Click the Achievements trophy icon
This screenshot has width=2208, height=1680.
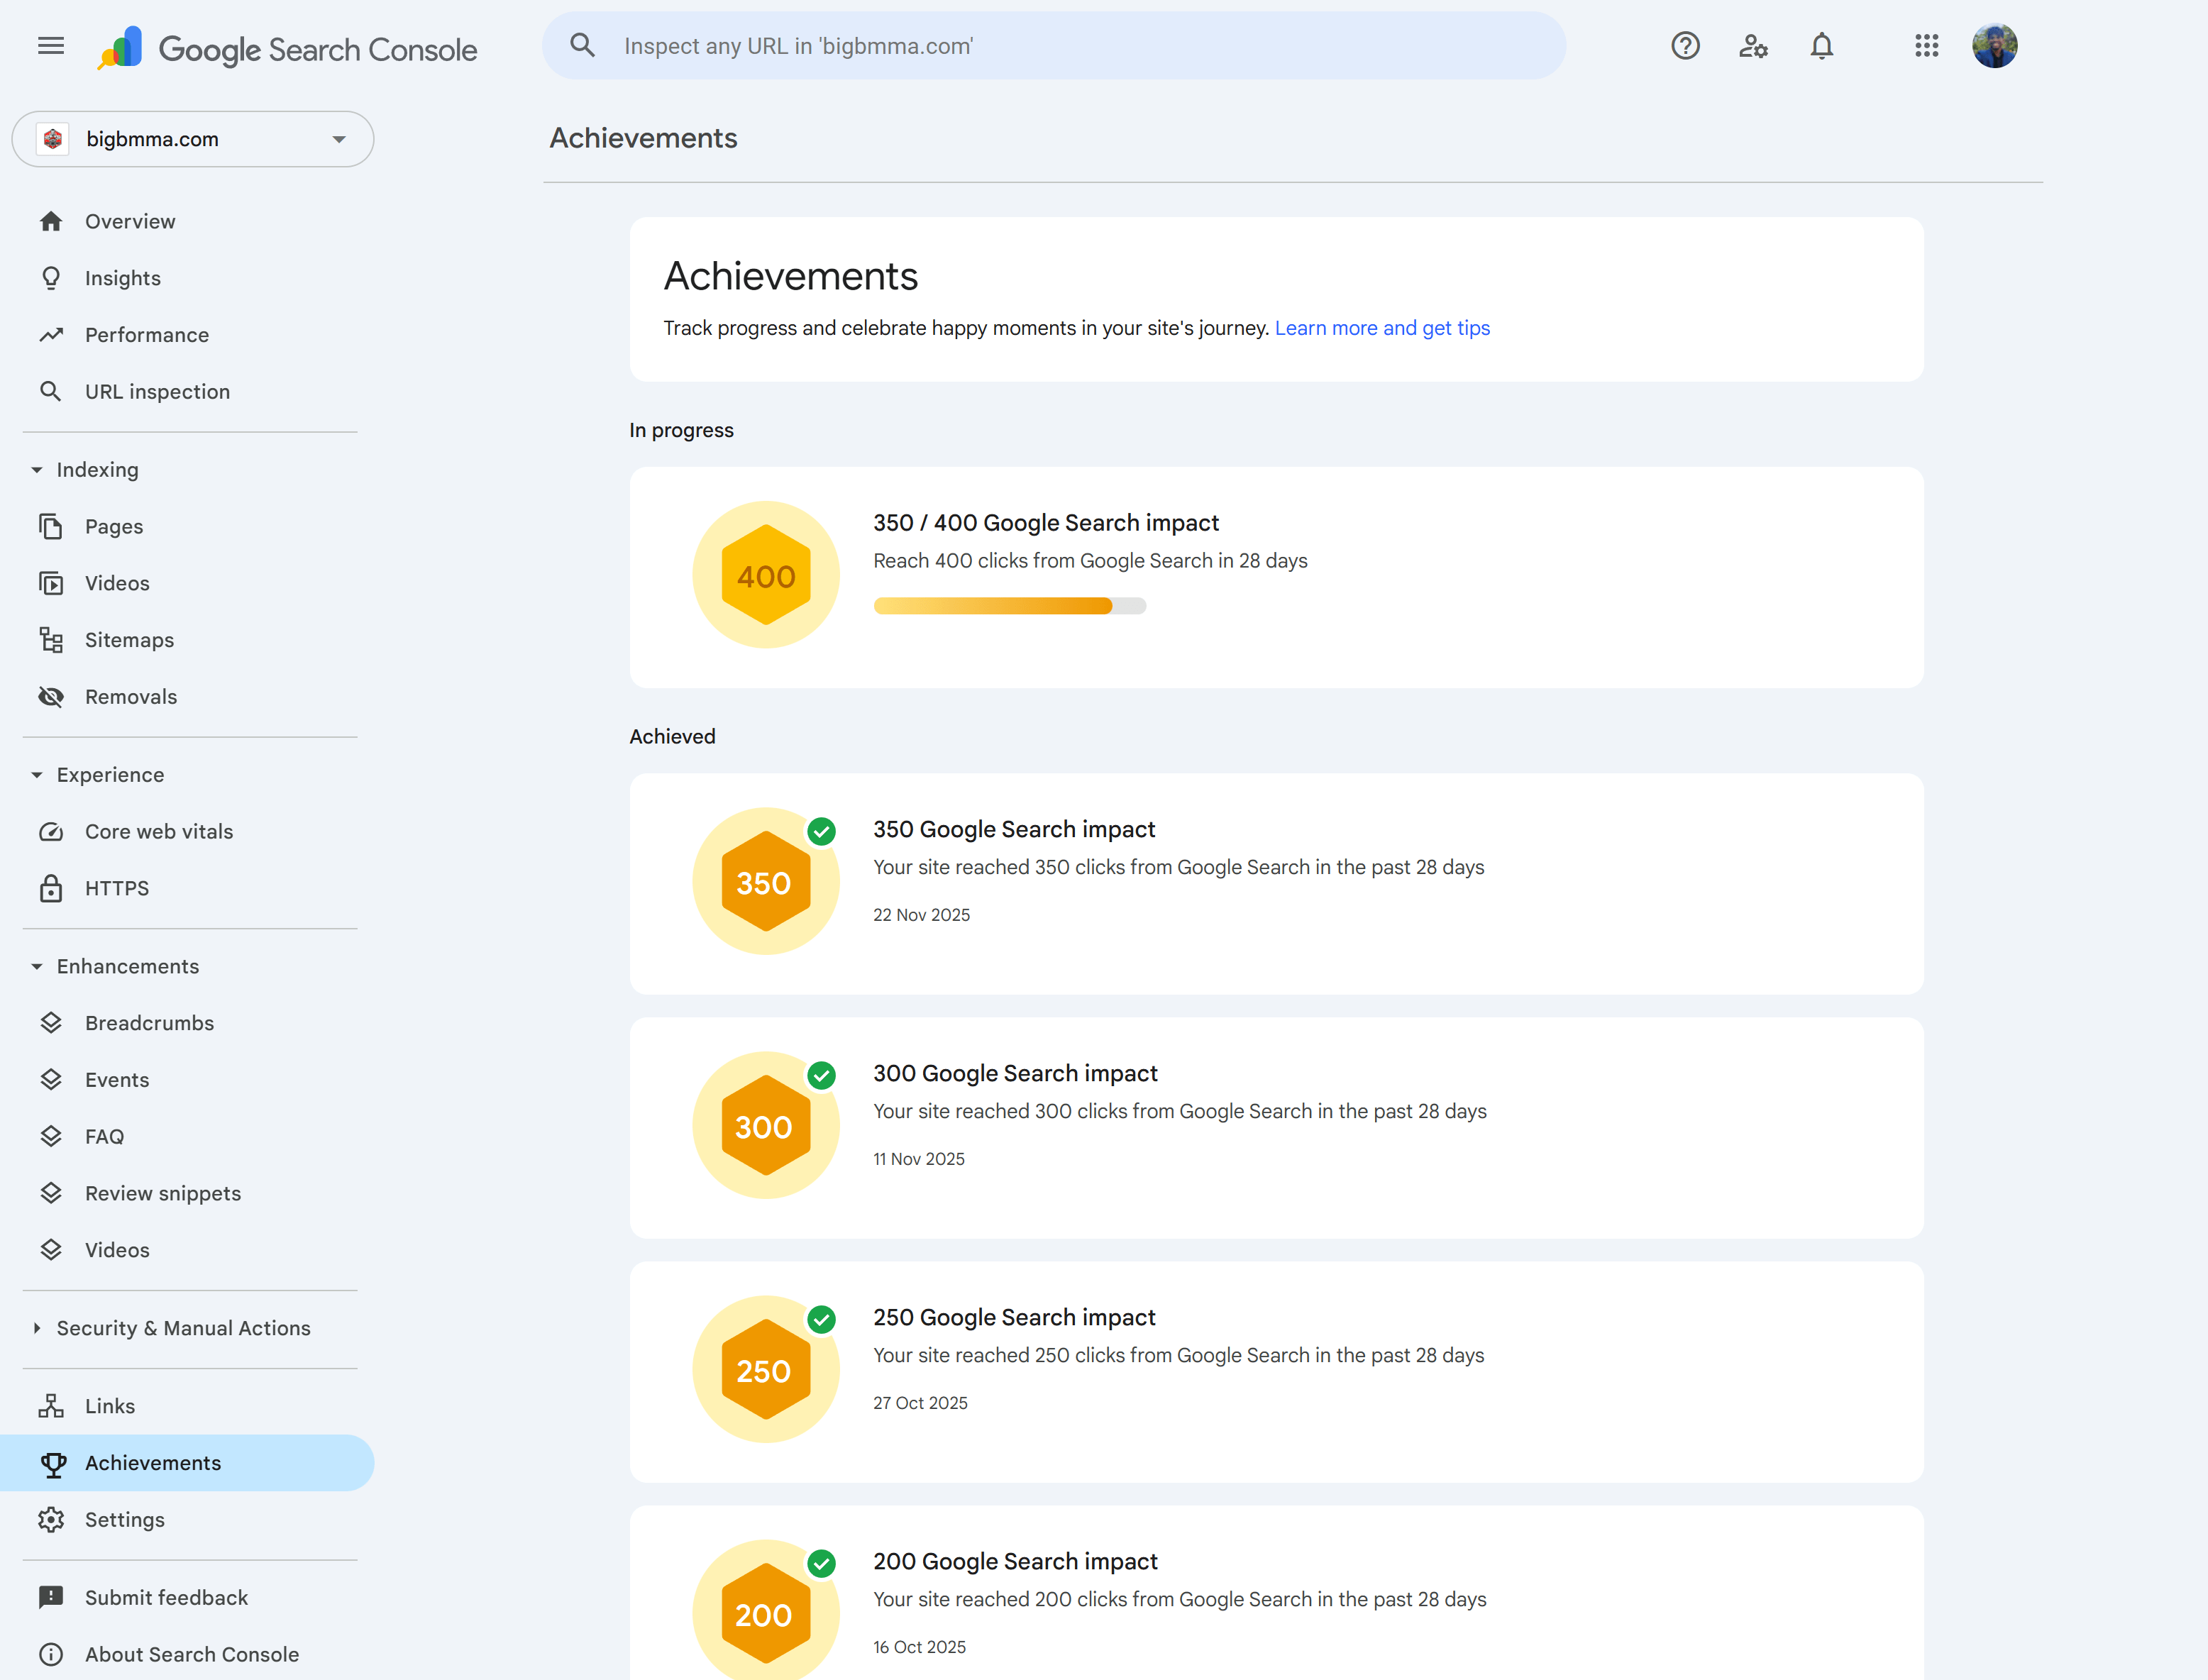point(53,1464)
